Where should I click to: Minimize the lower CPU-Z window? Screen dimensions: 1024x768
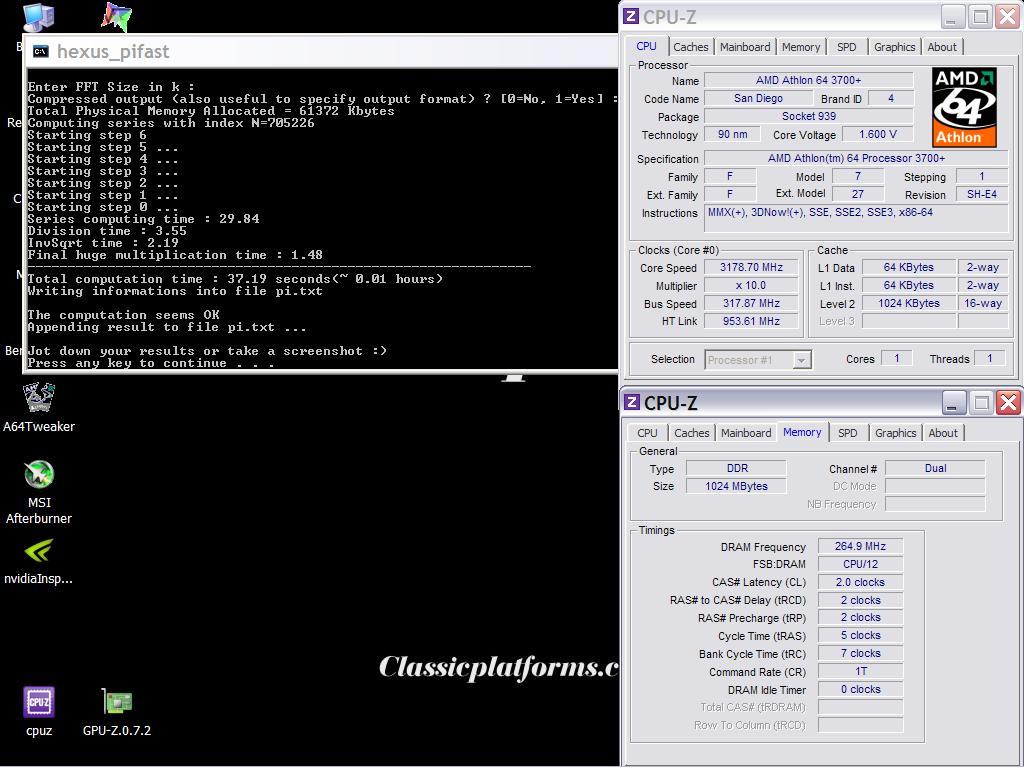pyautogui.click(x=954, y=403)
